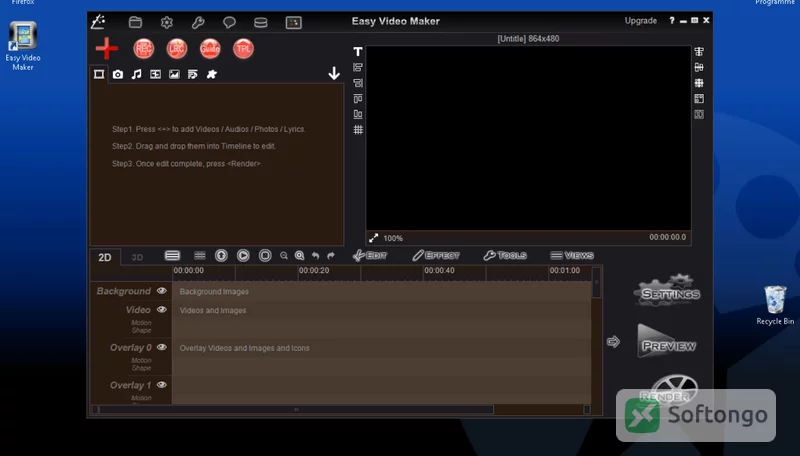Open the Views menu
The width and height of the screenshot is (800, 456).
coord(572,256)
